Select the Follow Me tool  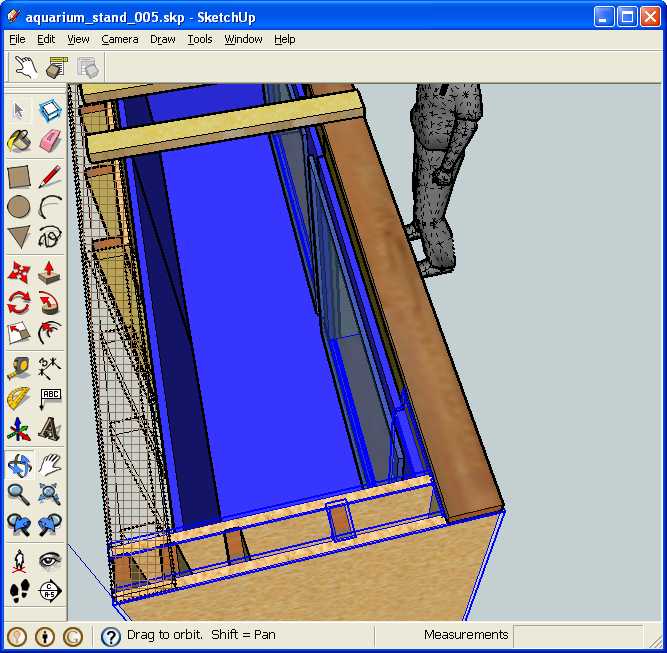50,302
